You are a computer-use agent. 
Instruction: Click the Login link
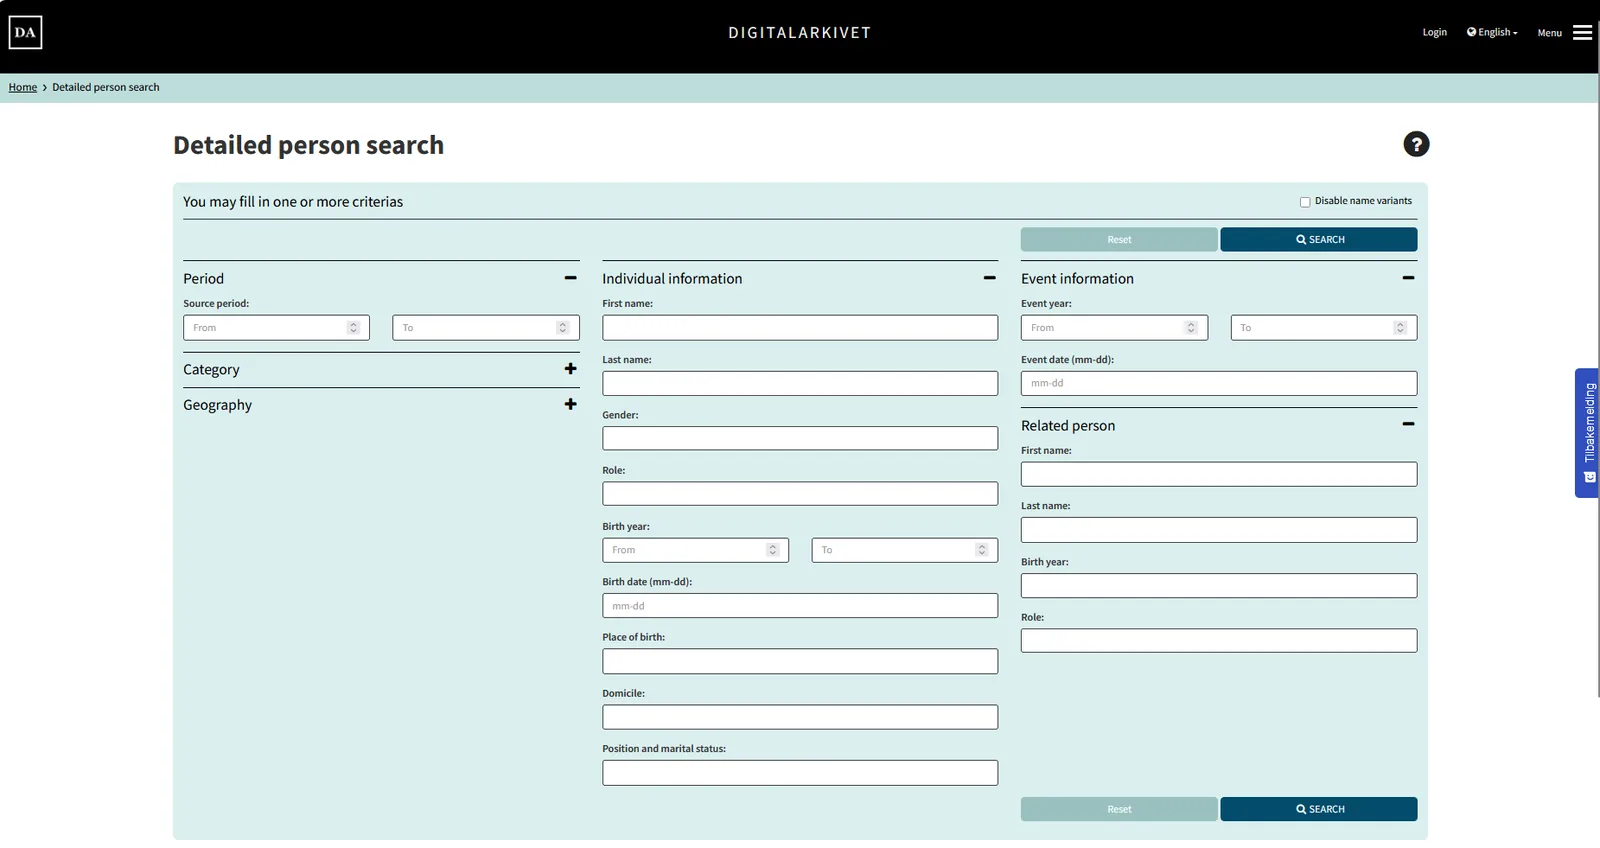(1435, 32)
